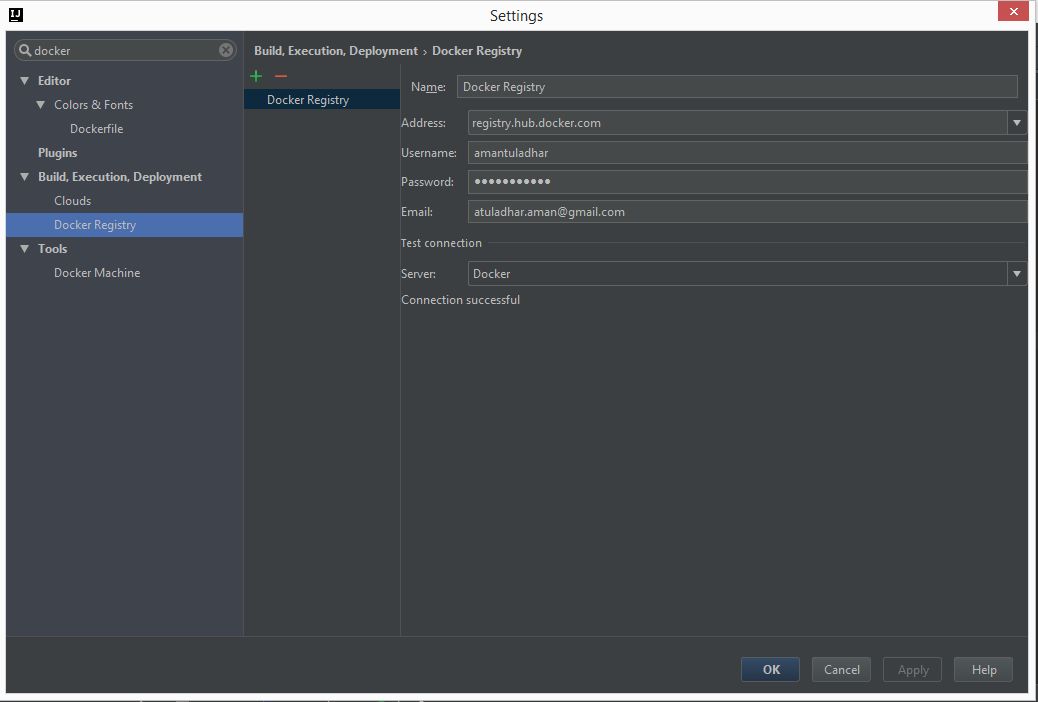Click the Test connection section label
The image size is (1038, 702).
441,243
